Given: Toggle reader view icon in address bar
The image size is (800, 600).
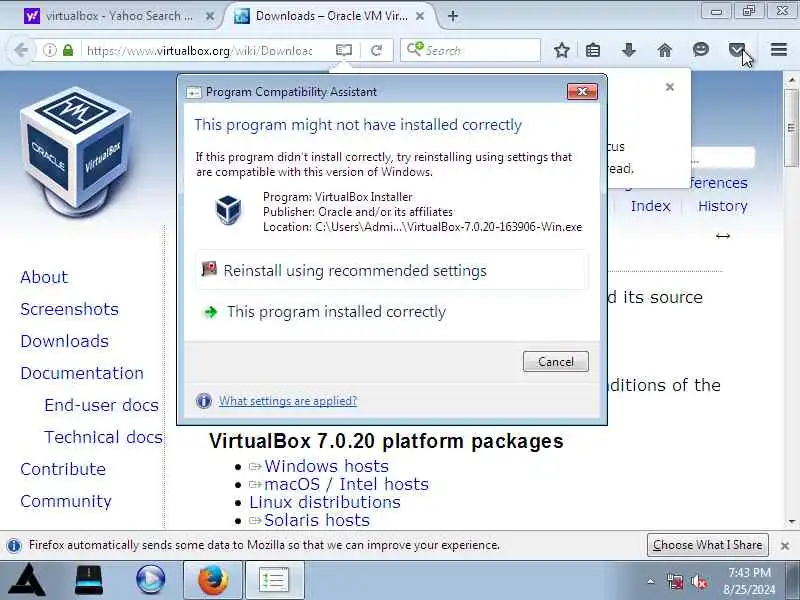Looking at the screenshot, I should tap(344, 50).
